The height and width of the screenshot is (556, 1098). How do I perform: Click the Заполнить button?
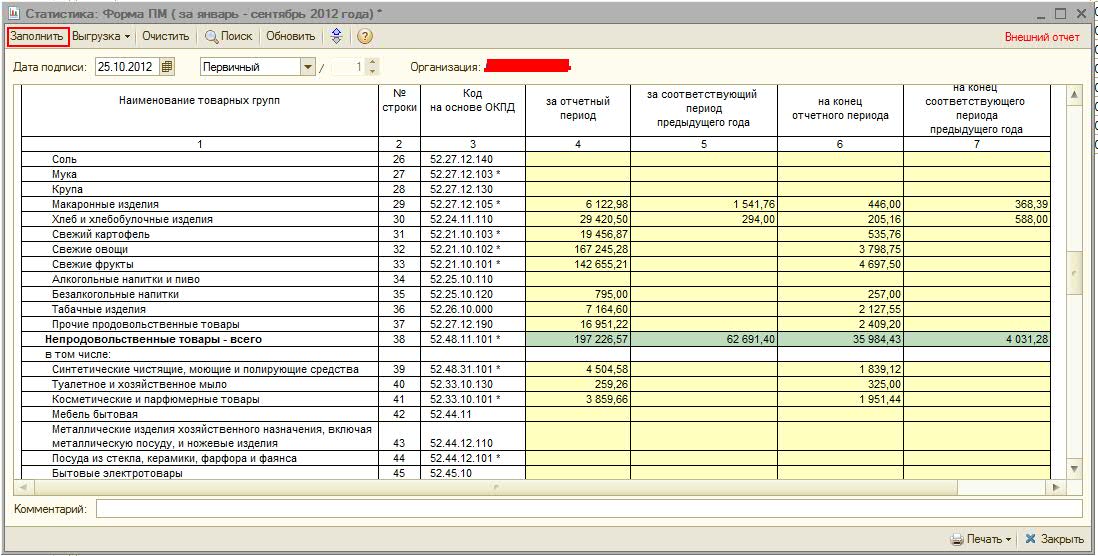[x=38, y=36]
